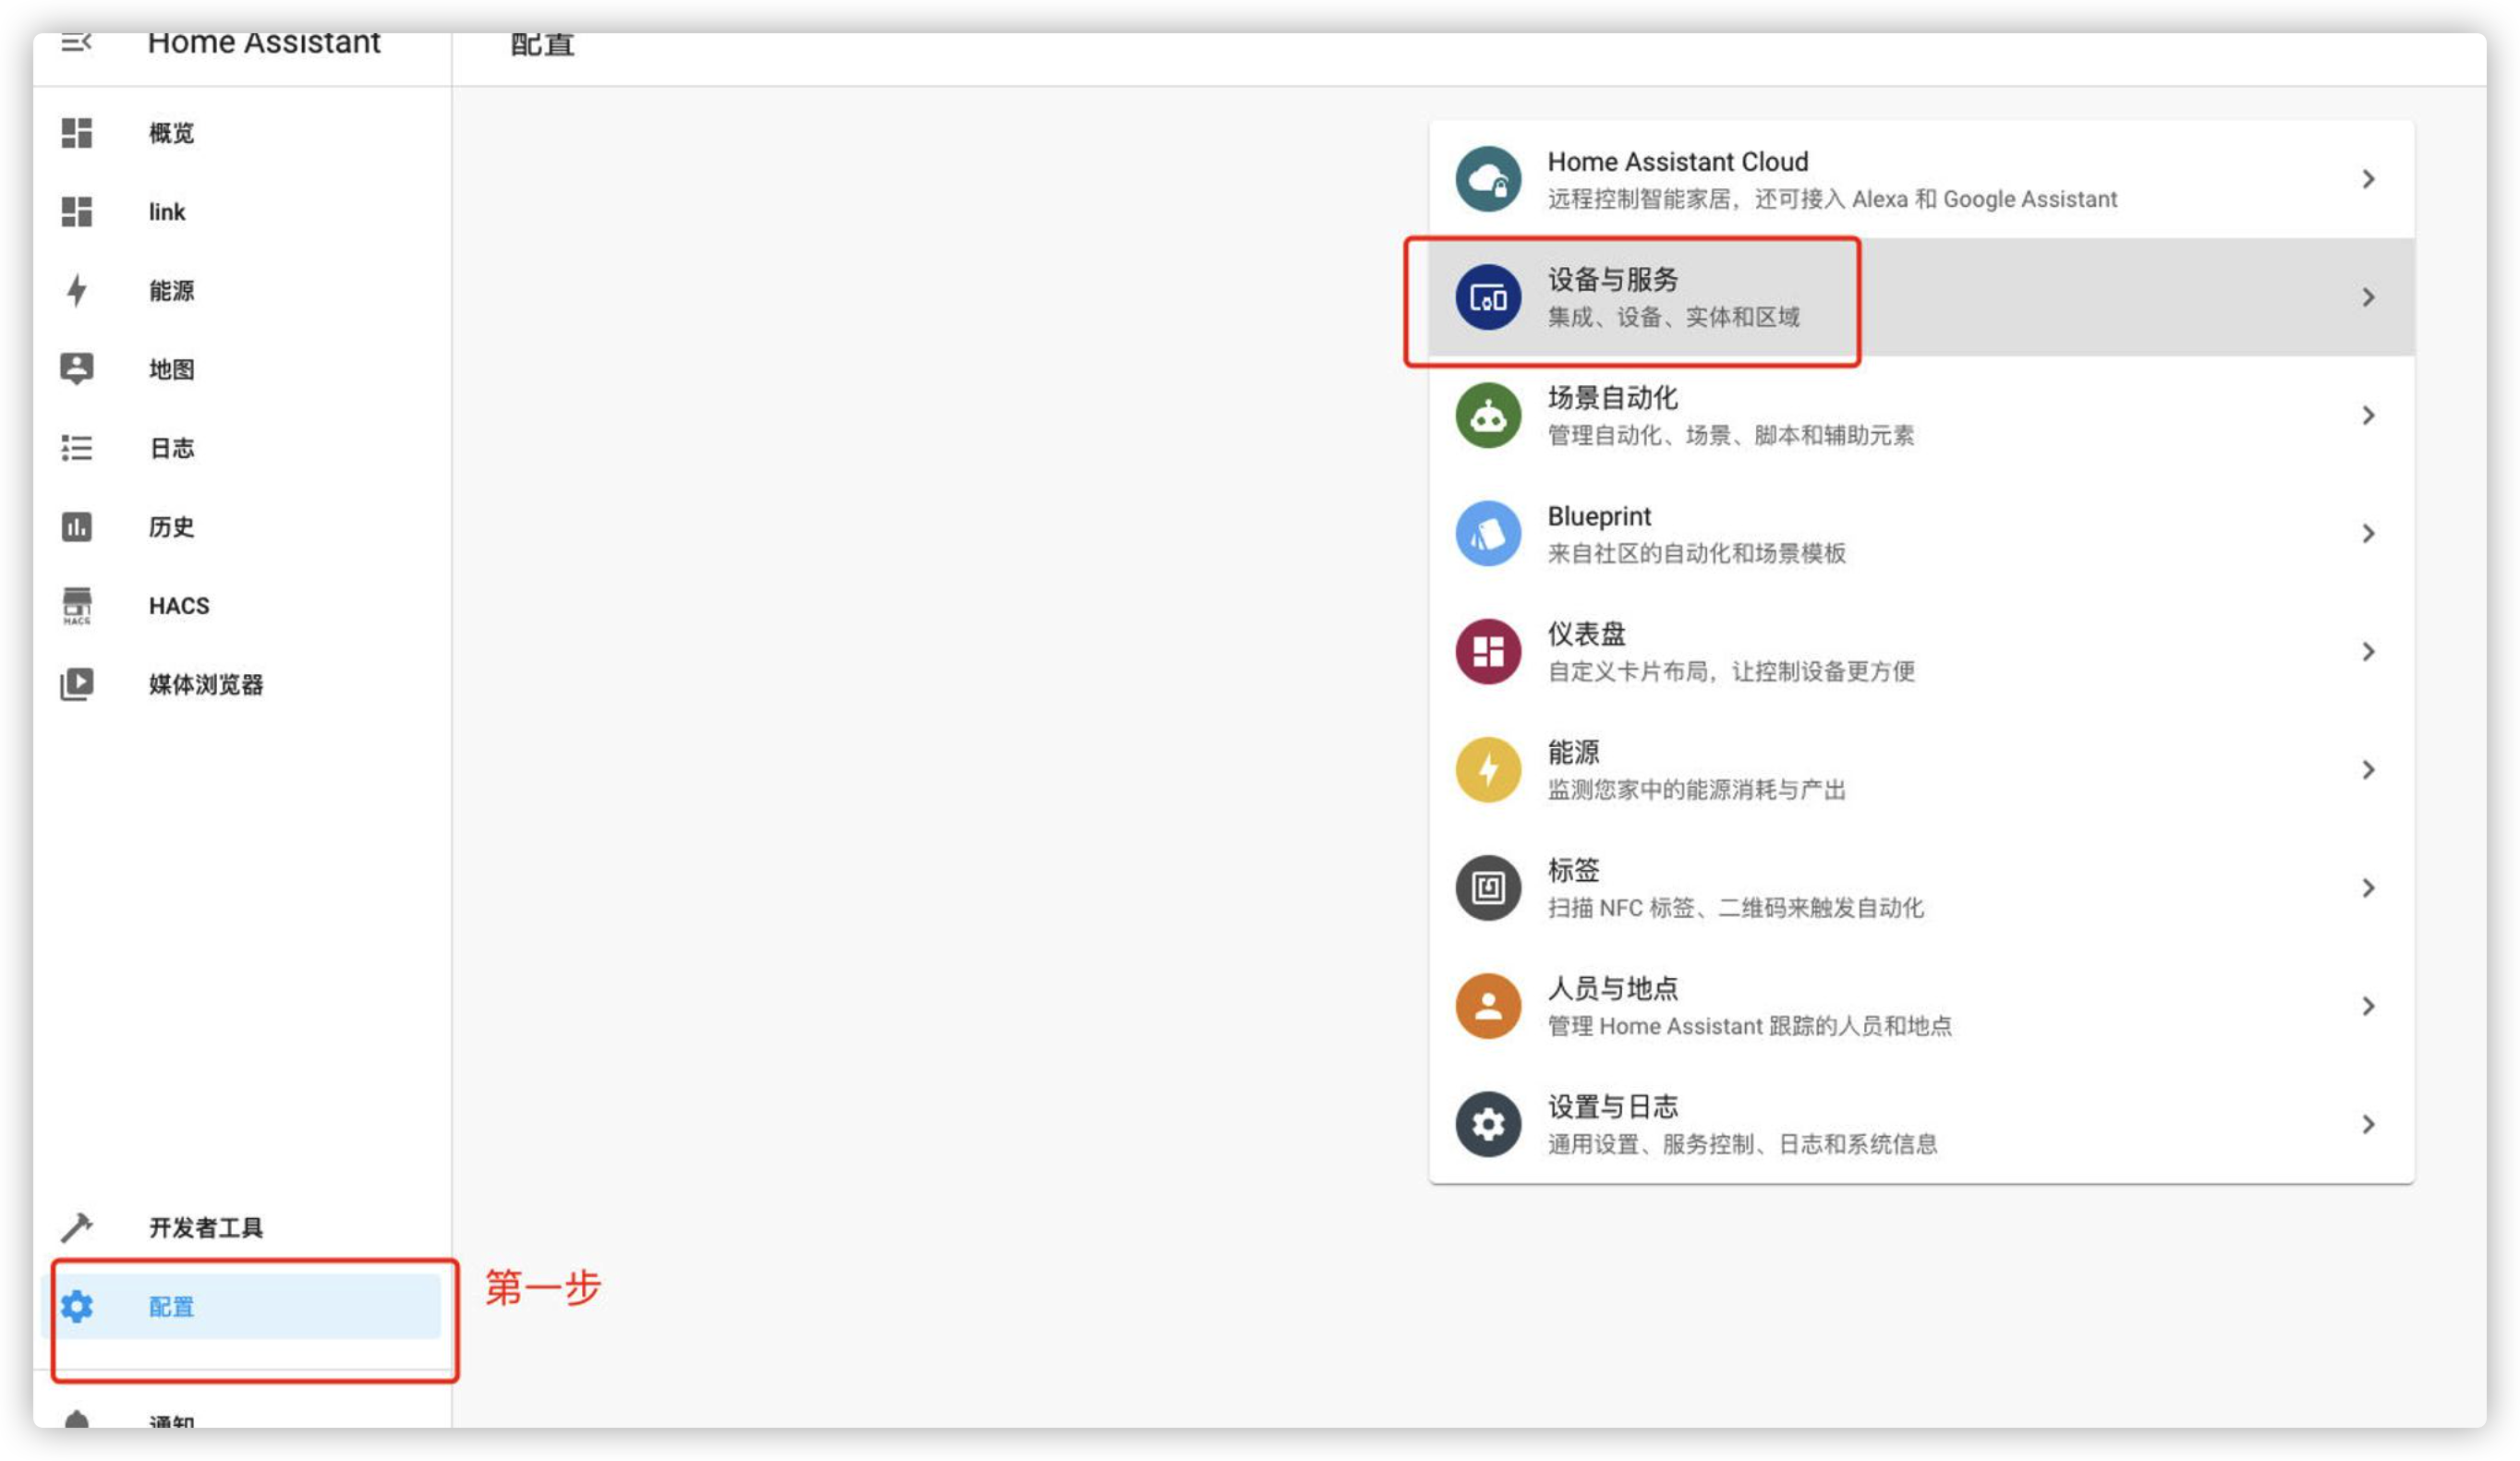Click the 人员与地点 person icon
This screenshot has width=2520, height=1461.
[1488, 1005]
